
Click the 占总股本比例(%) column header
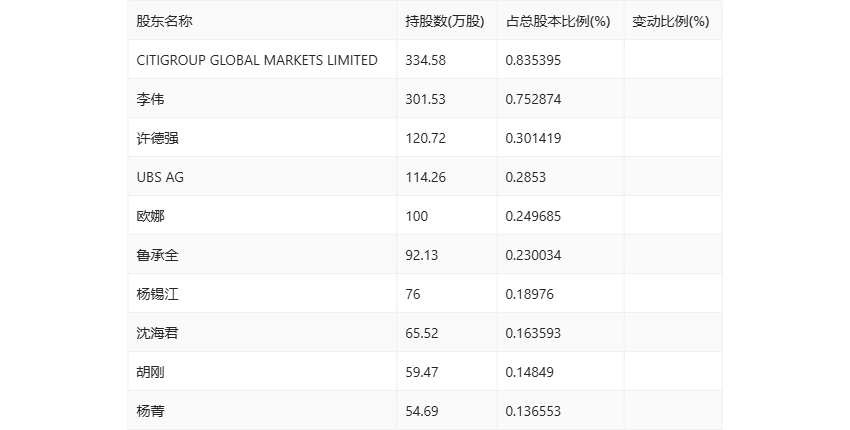pos(558,21)
